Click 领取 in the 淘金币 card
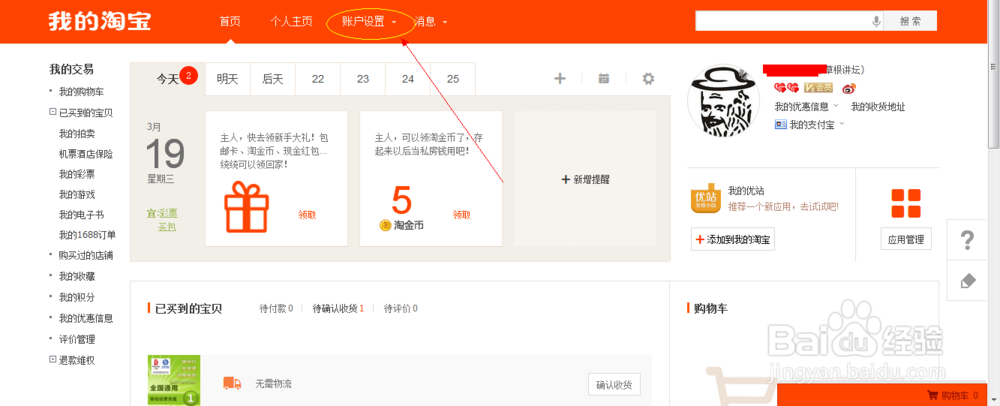1000x406 pixels. (x=462, y=215)
